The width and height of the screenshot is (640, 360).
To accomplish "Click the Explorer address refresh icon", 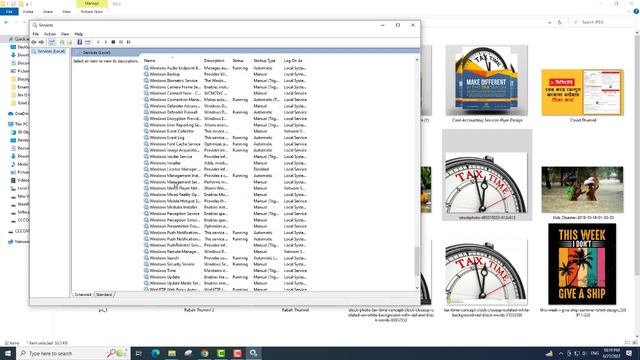I will tap(560, 22).
